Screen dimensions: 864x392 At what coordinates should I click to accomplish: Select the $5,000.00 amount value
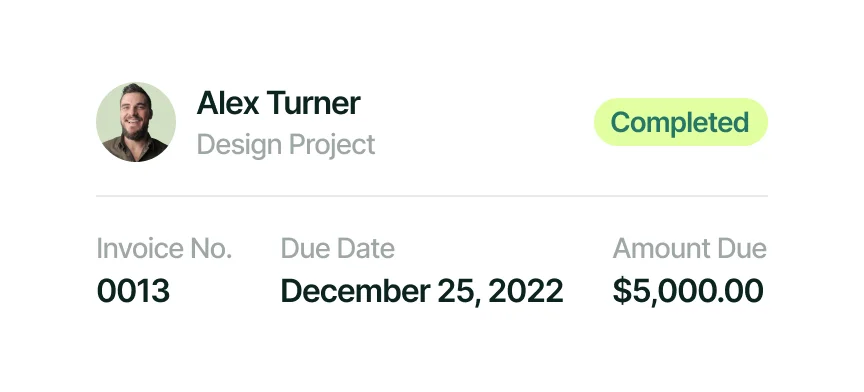coord(688,291)
